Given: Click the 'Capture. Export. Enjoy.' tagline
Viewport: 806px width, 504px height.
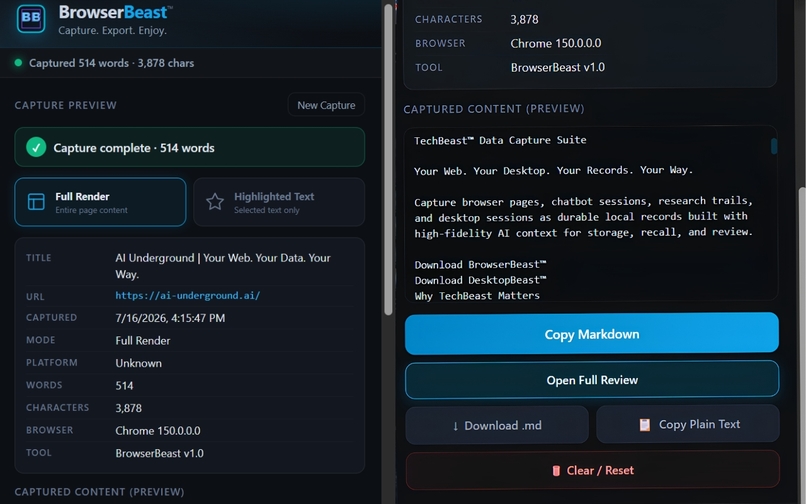Looking at the screenshot, I should (113, 30).
